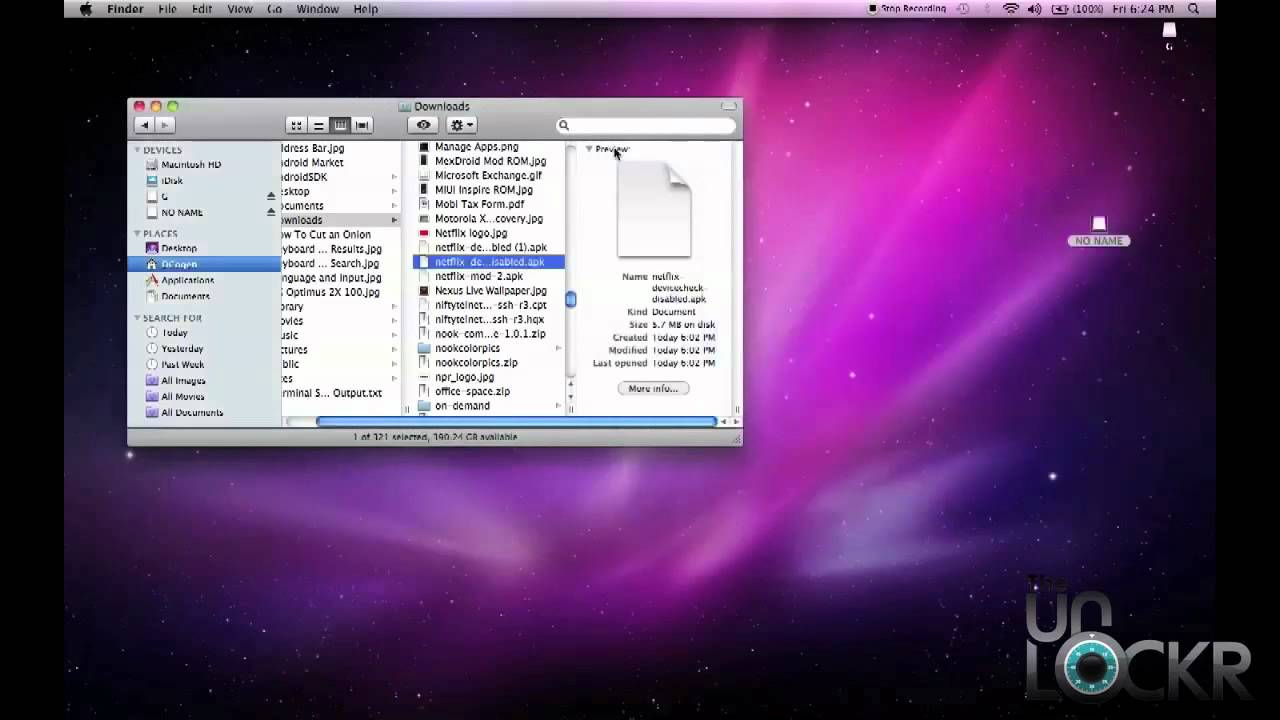Switch to list view in Finder toolbar

318,125
